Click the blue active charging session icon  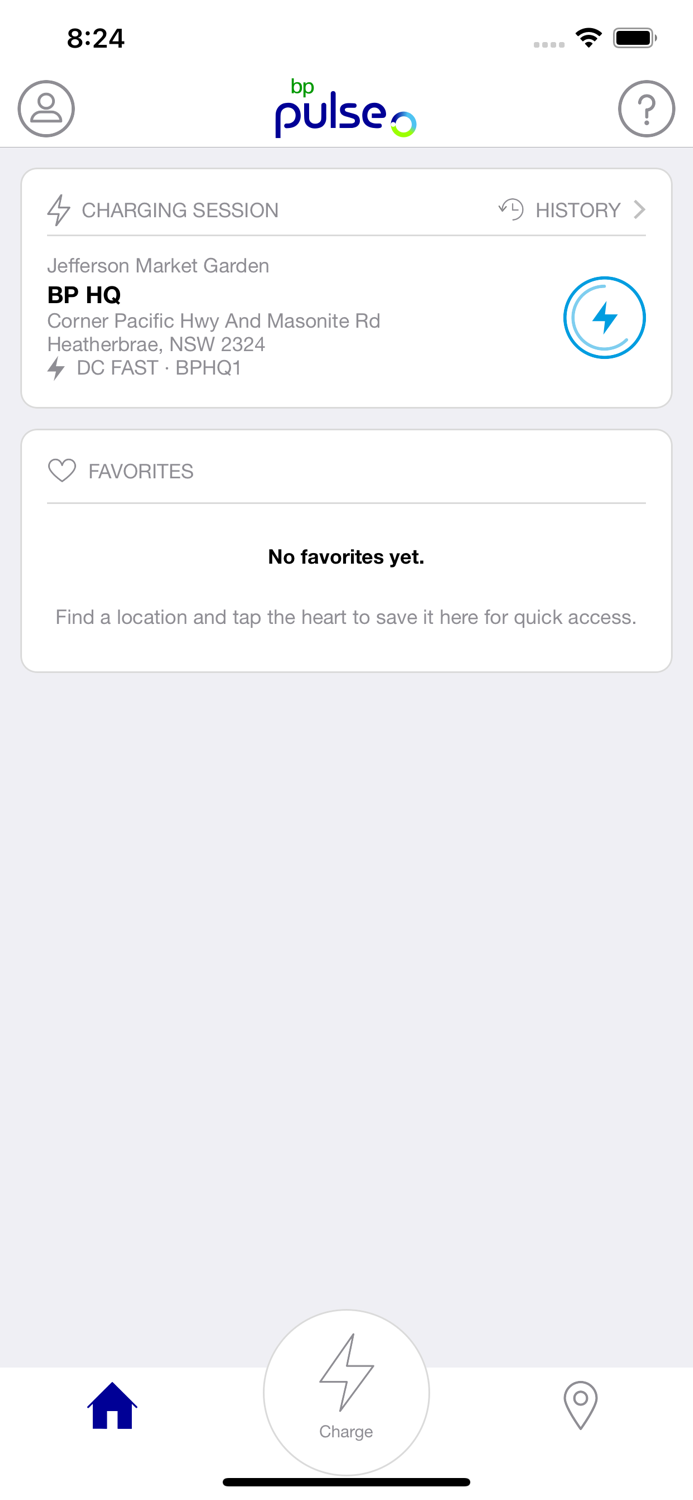(x=604, y=318)
